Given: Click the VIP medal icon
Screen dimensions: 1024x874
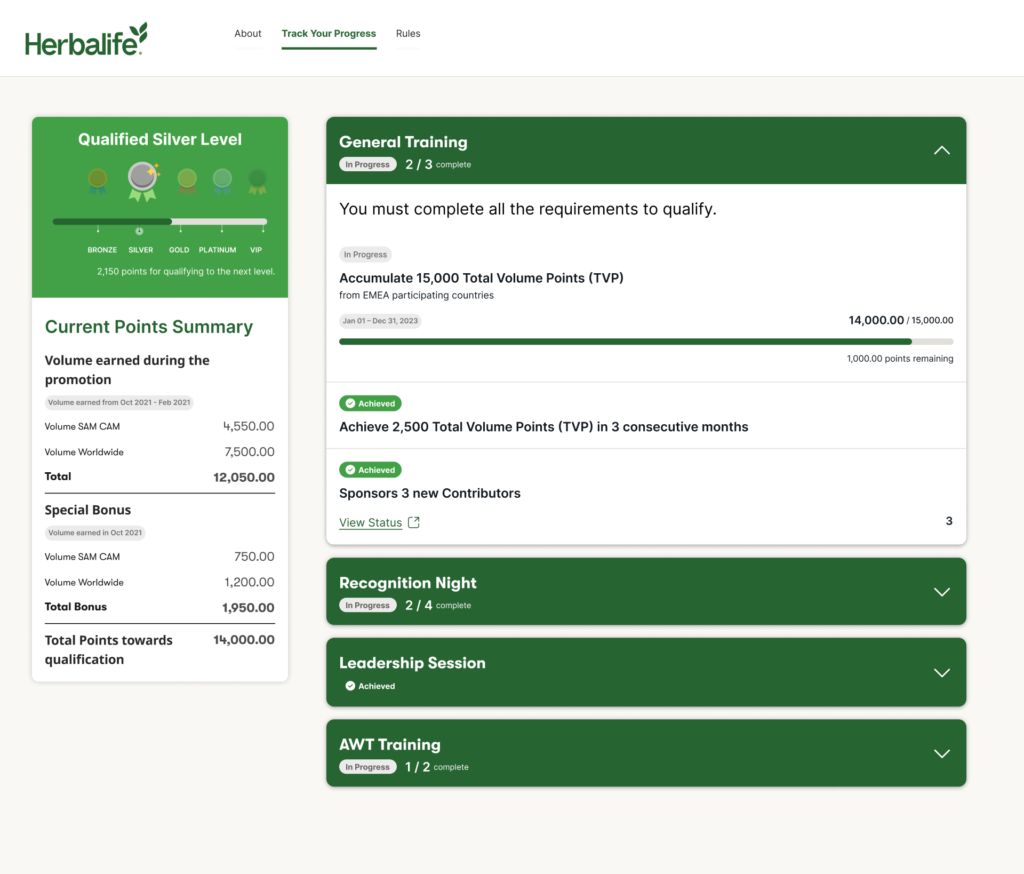Looking at the screenshot, I should (257, 181).
